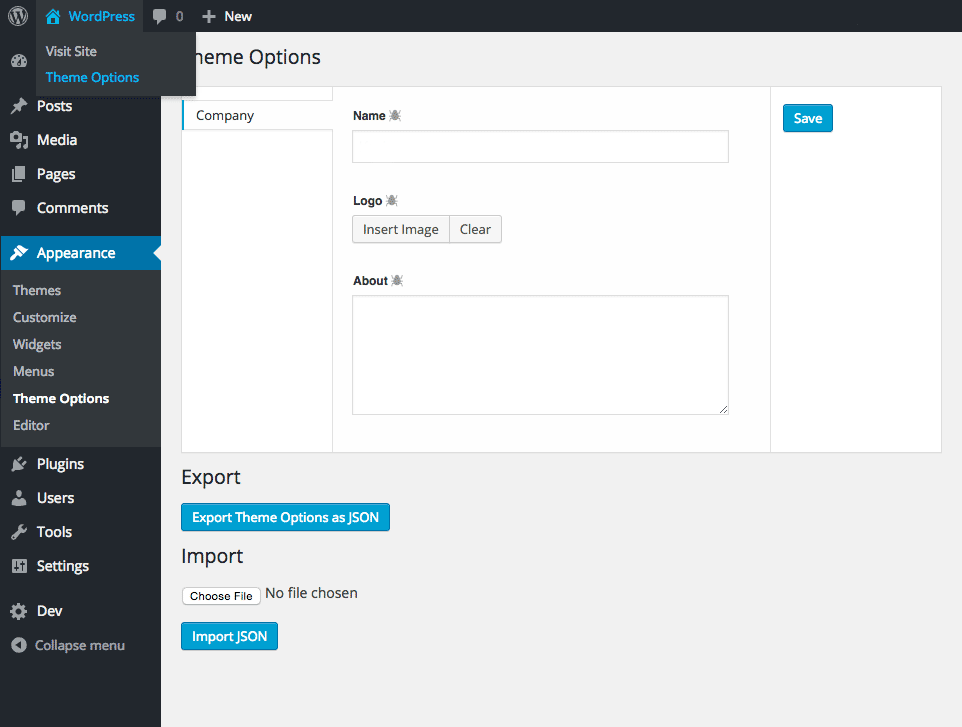Select Theme Options in Appearance submenu
Screen dimensions: 962x727
[x=61, y=398]
